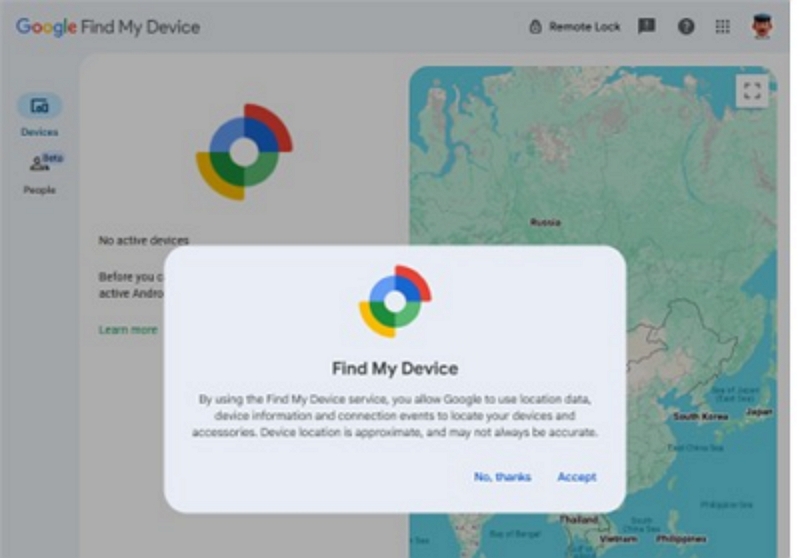Select the Devices sidebar icon

[x=40, y=106]
